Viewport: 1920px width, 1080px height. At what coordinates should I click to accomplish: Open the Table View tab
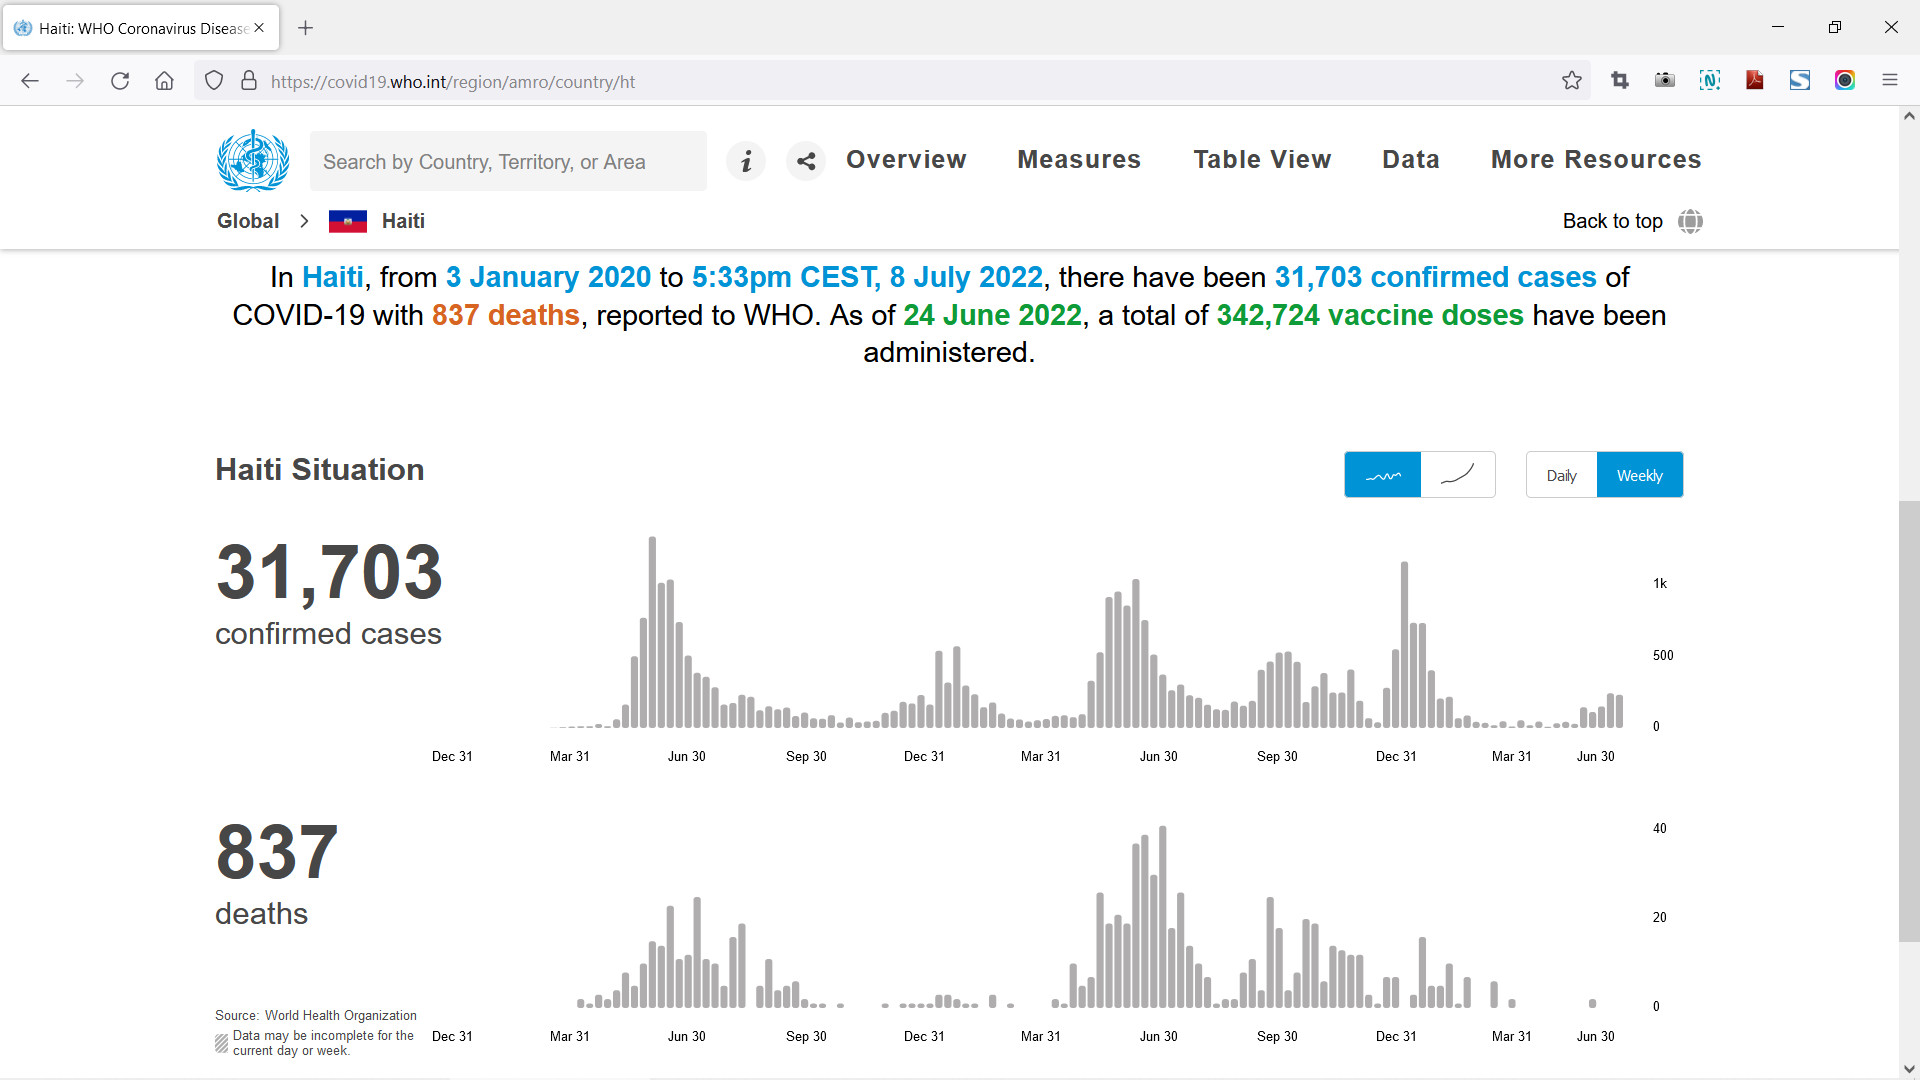click(1262, 160)
